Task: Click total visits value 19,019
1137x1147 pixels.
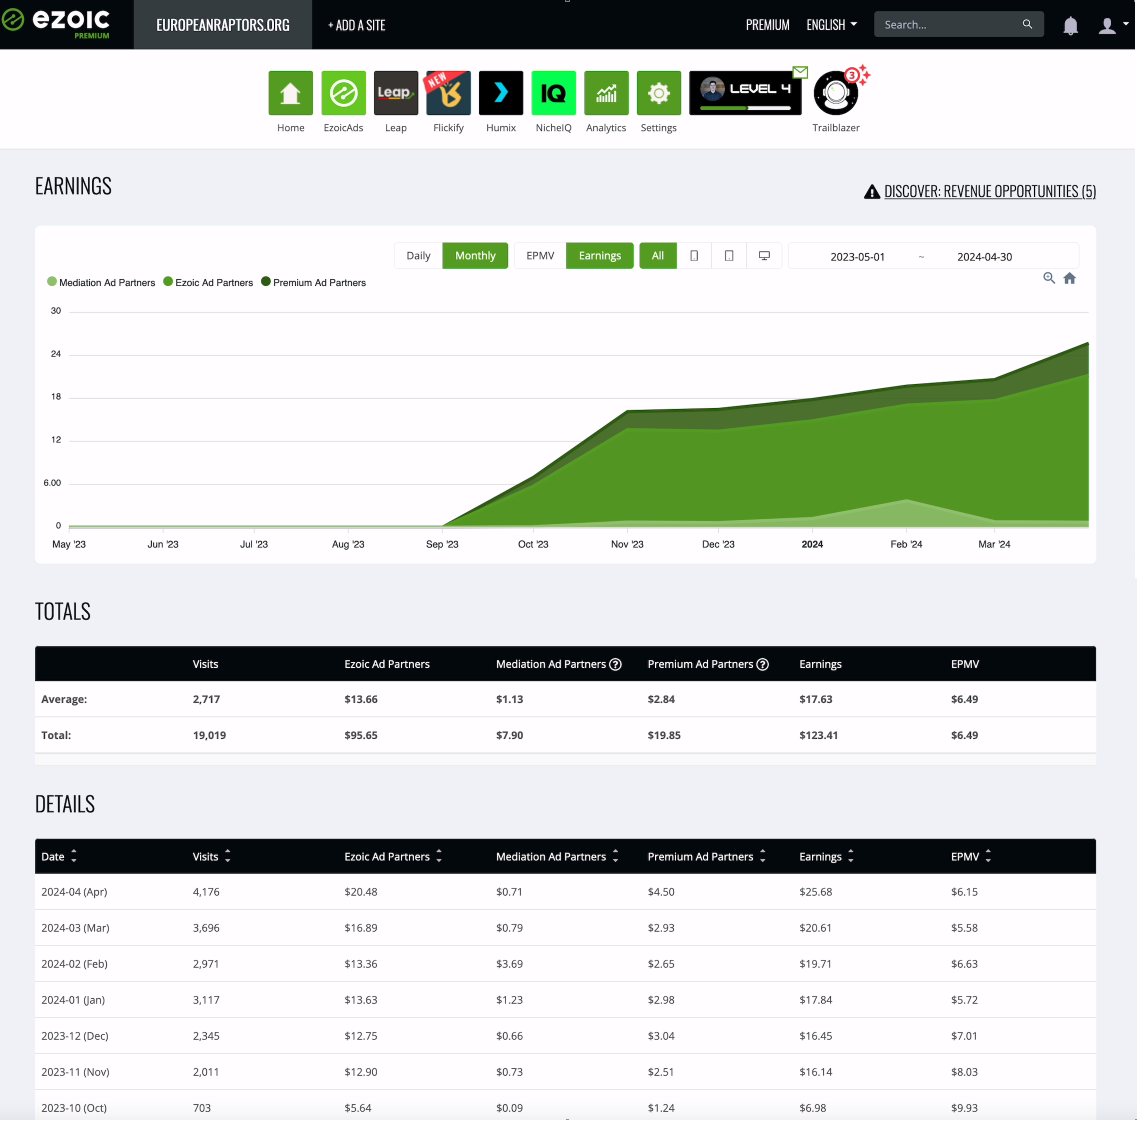Action: pos(209,735)
